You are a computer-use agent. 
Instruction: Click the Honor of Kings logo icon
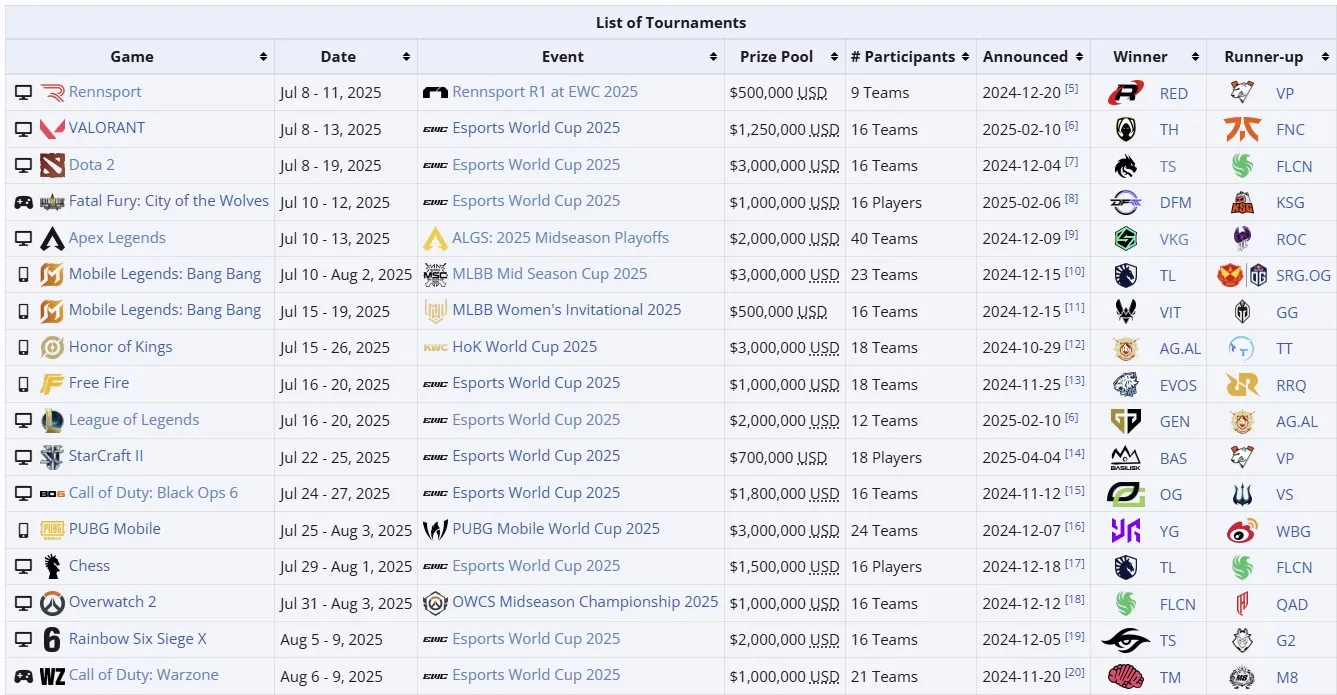click(x=52, y=348)
